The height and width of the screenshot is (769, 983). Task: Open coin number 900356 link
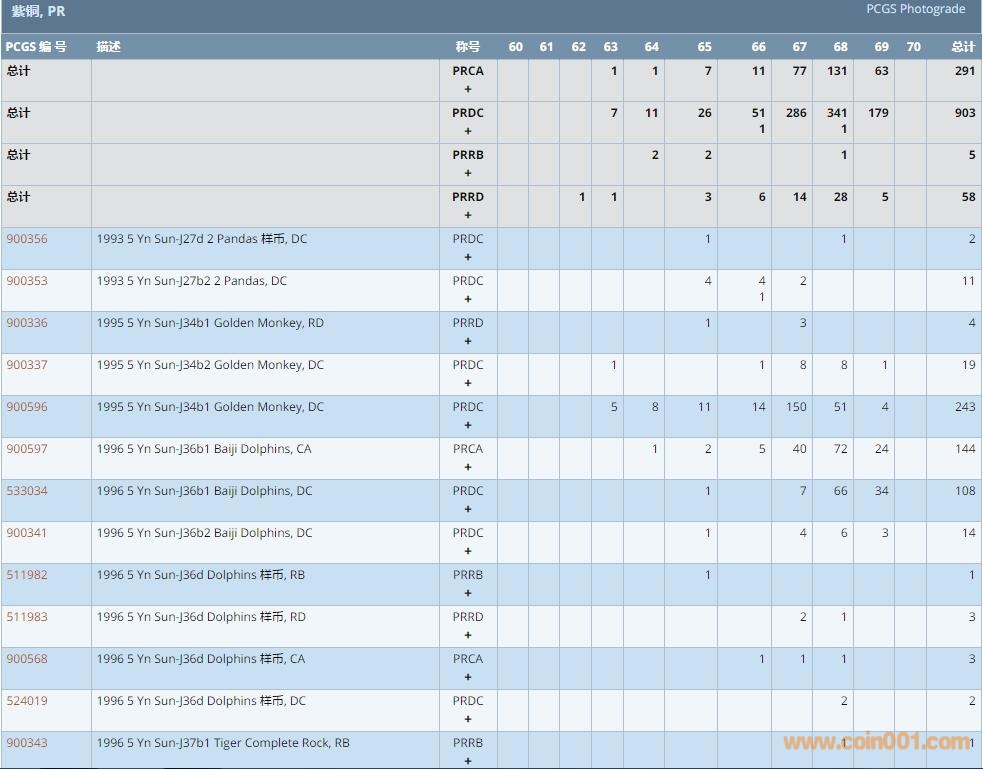click(x=27, y=239)
